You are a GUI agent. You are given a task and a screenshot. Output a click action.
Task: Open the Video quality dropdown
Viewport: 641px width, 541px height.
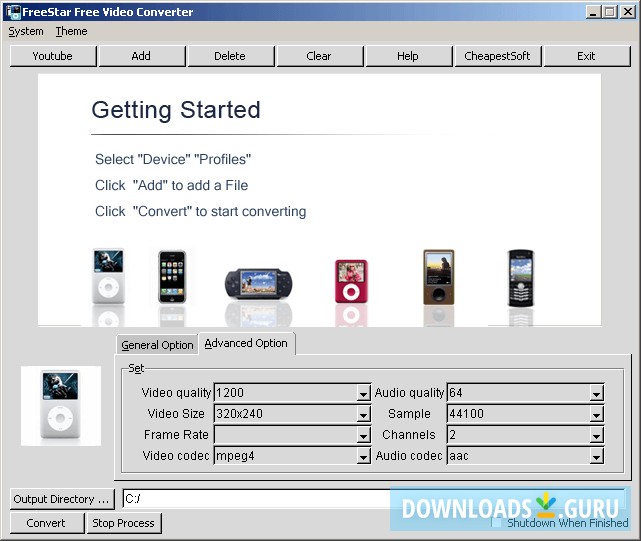363,393
